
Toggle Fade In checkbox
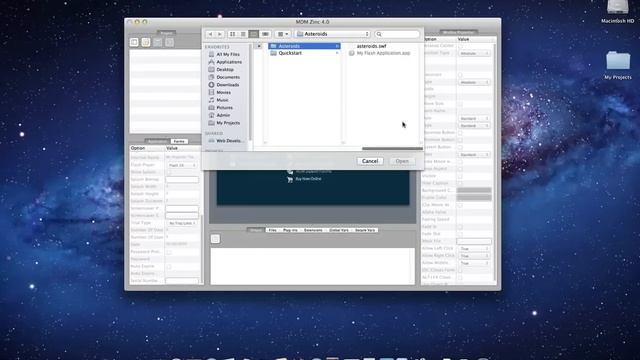[x=460, y=227]
